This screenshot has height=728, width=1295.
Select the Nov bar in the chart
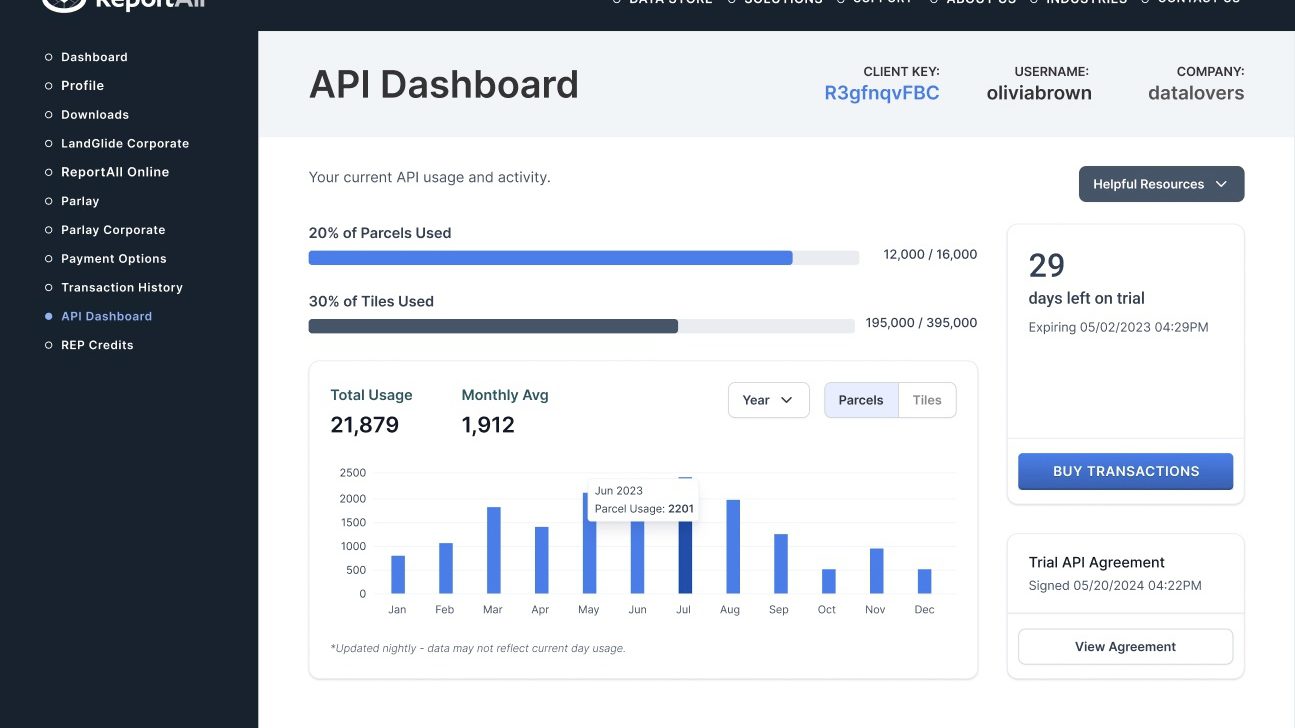[x=876, y=571]
